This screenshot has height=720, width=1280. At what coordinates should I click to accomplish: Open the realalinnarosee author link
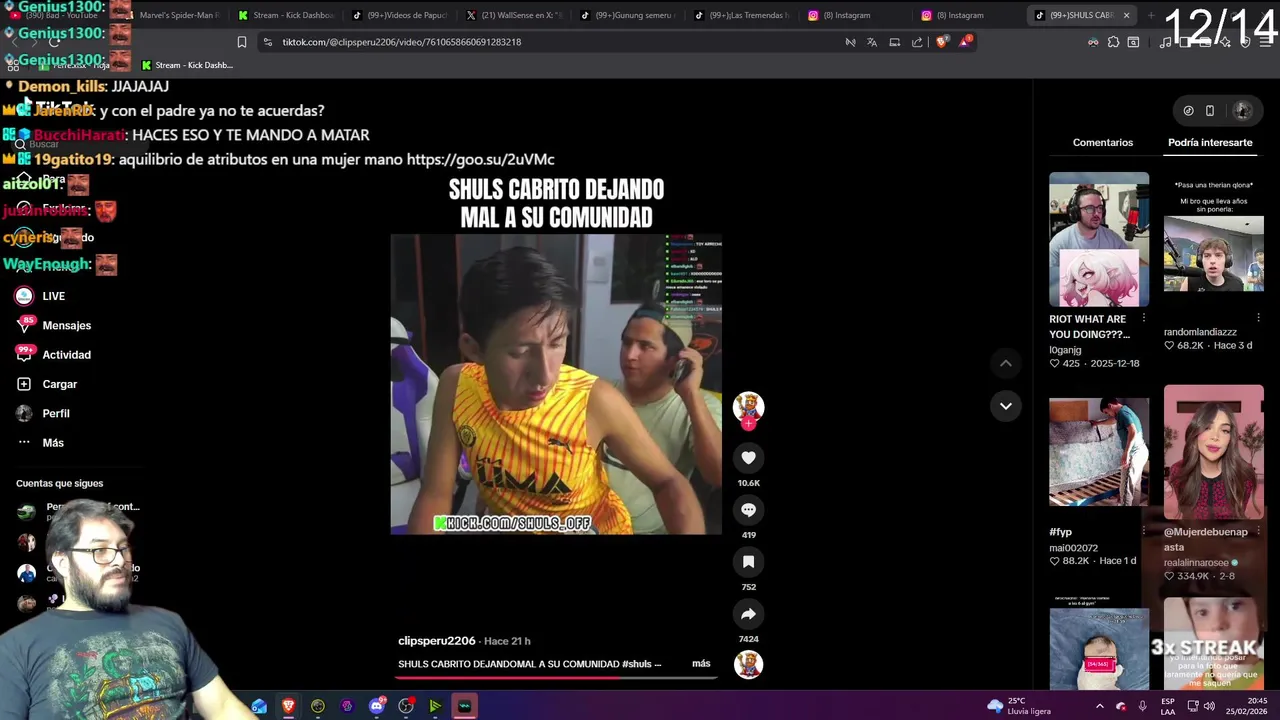click(x=1196, y=563)
